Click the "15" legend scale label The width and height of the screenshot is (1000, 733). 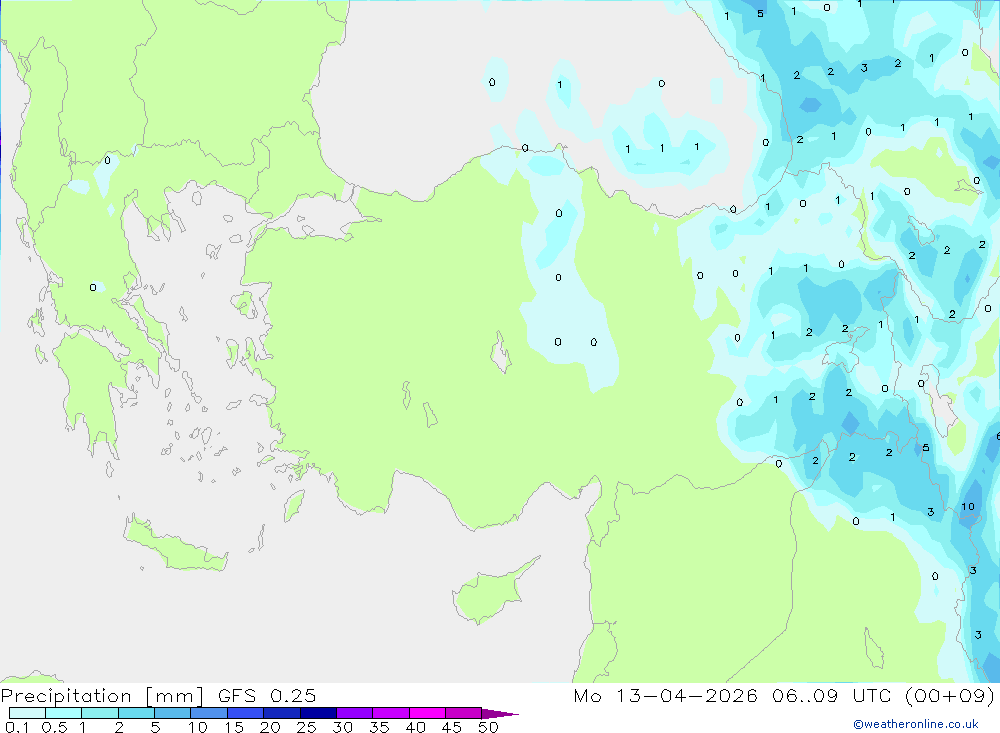234,727
